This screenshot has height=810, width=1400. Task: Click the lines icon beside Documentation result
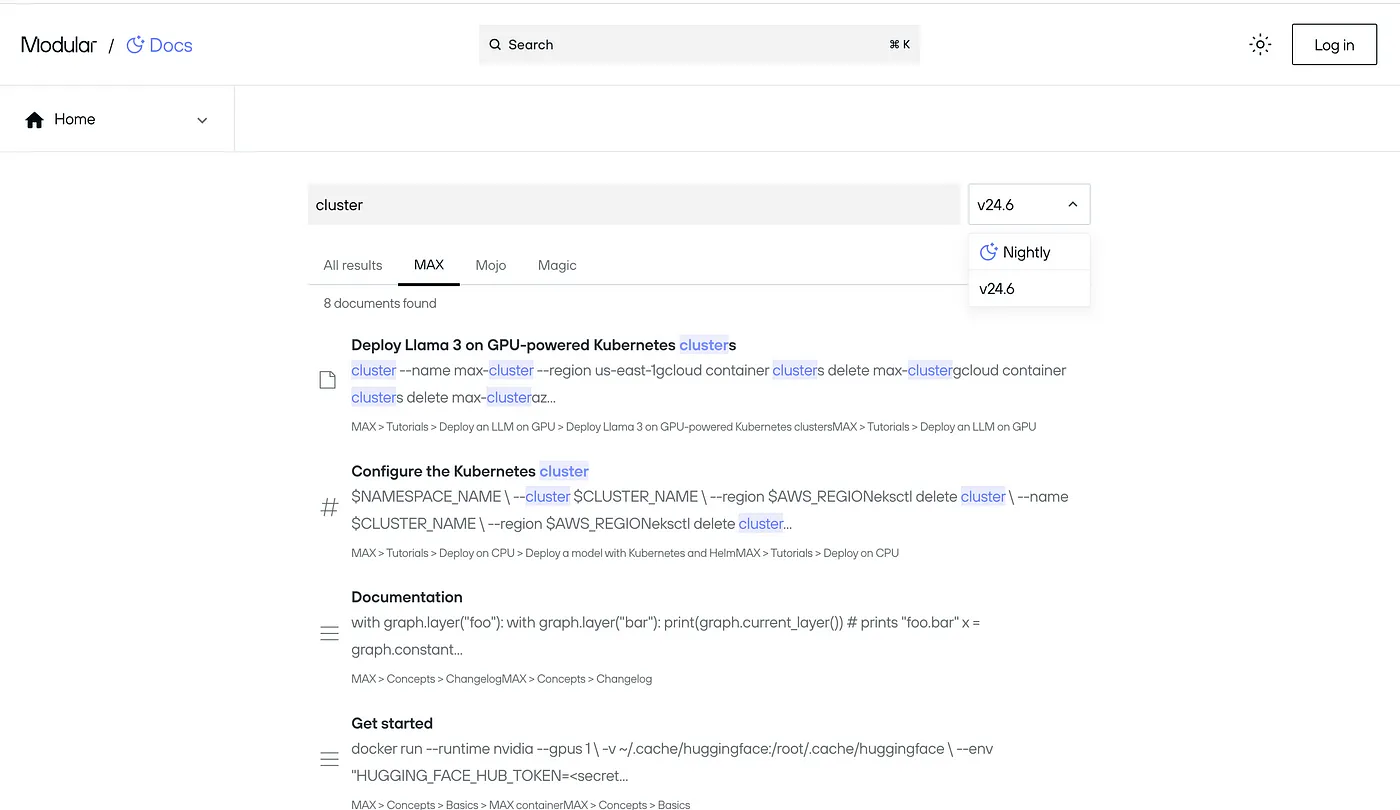[x=329, y=634]
